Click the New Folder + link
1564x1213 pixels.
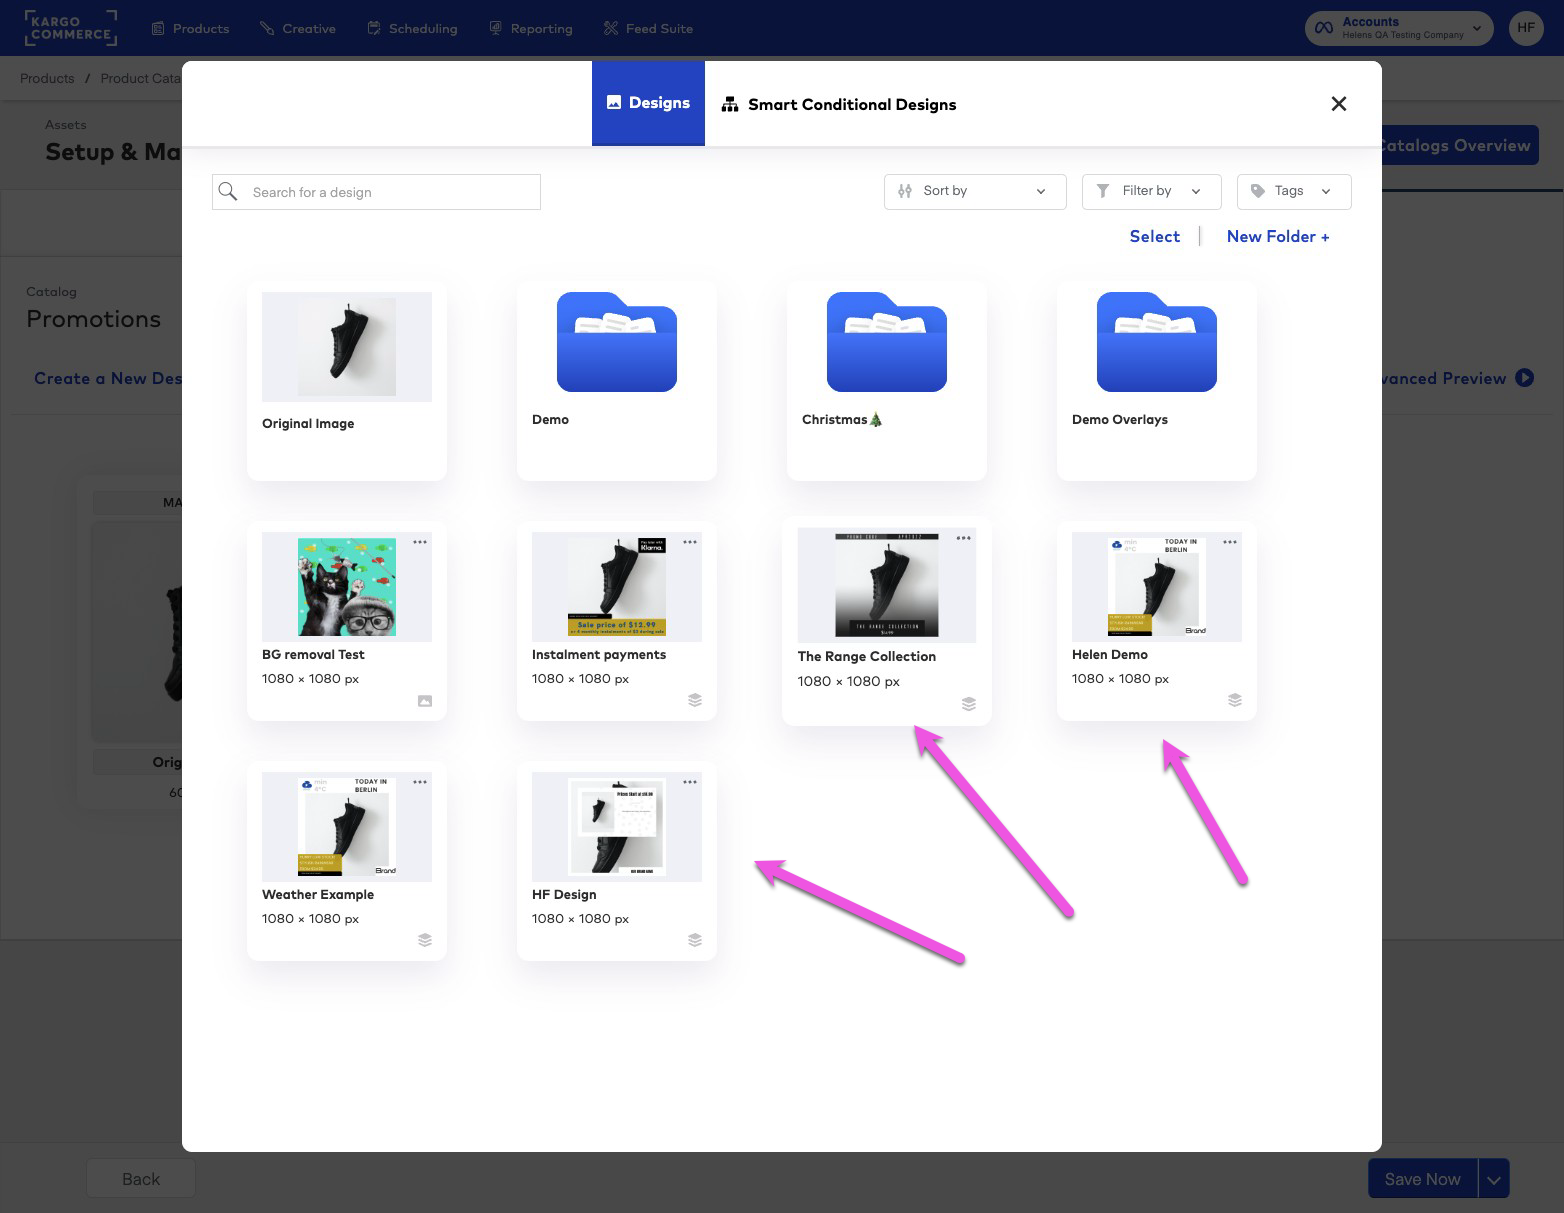1278,236
